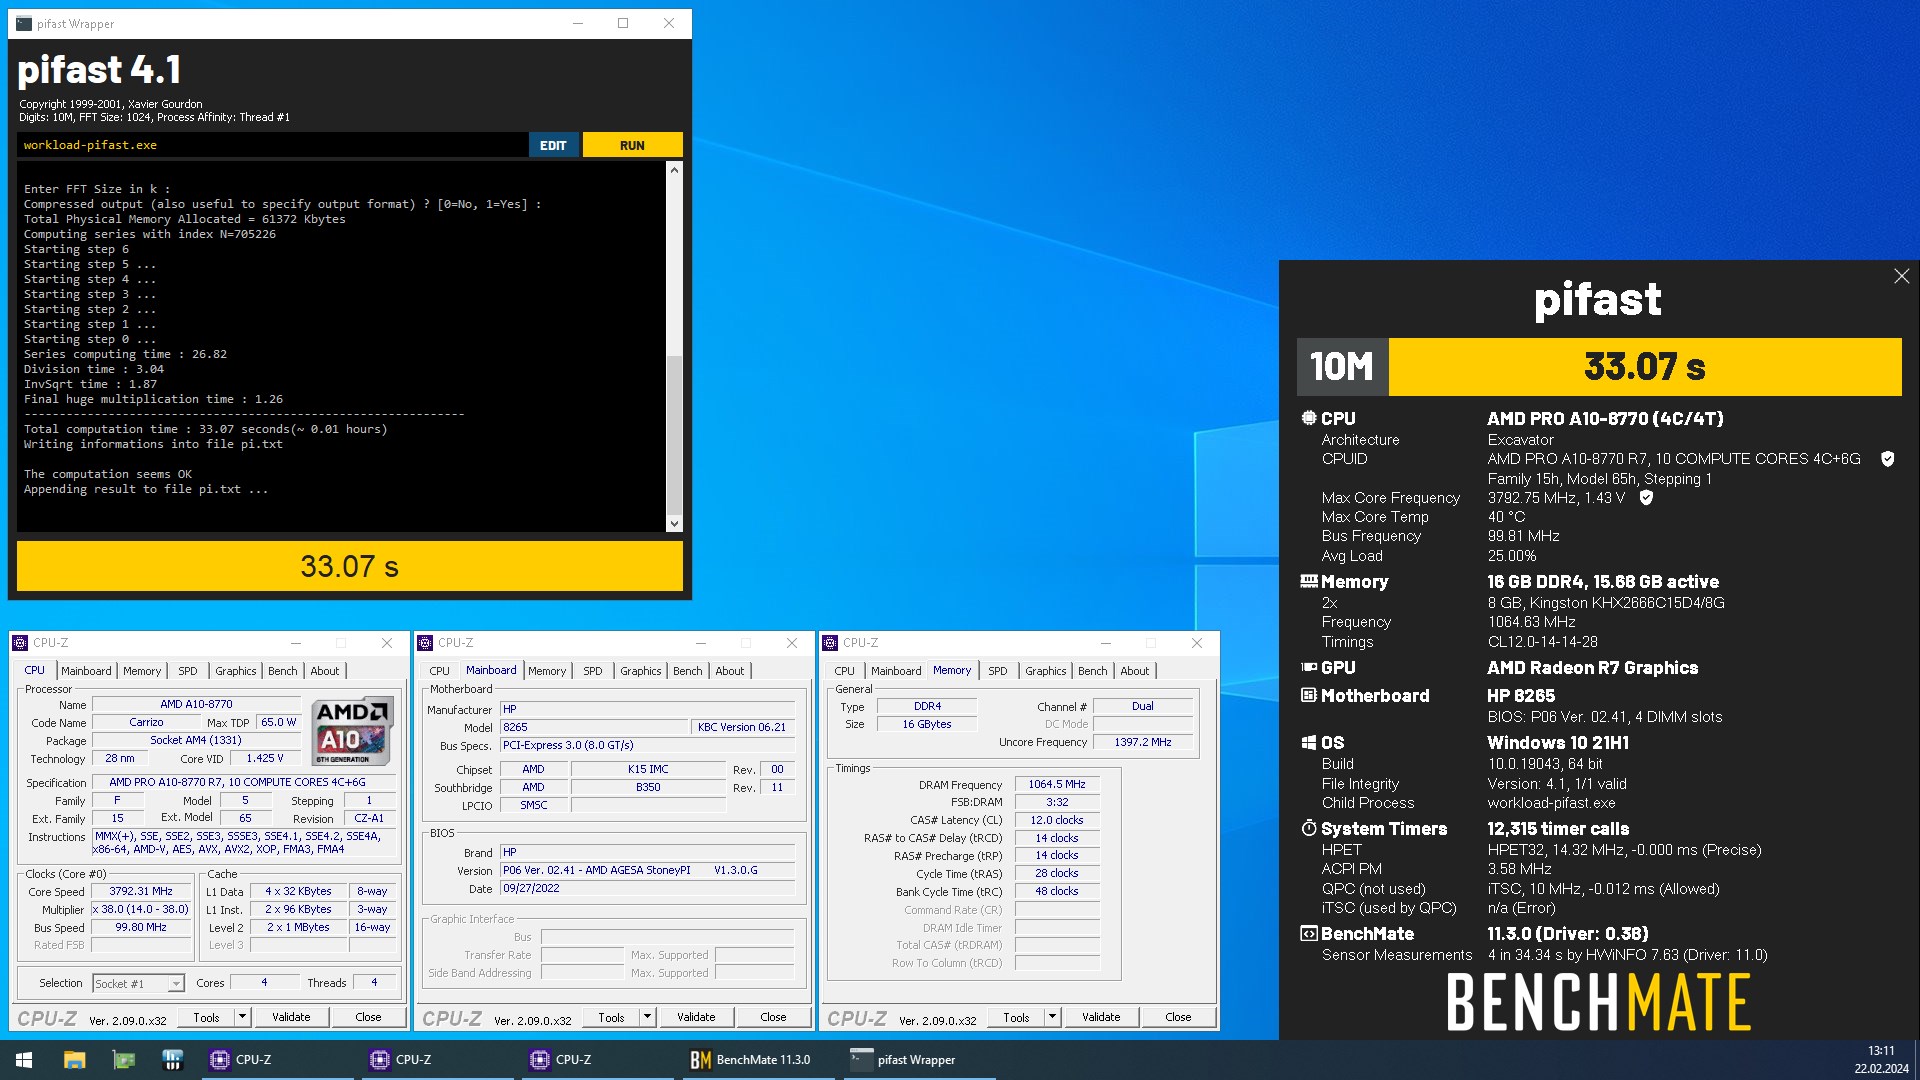Open File Explorer from taskbar
Image resolution: width=1920 pixels, height=1080 pixels.
click(74, 1060)
